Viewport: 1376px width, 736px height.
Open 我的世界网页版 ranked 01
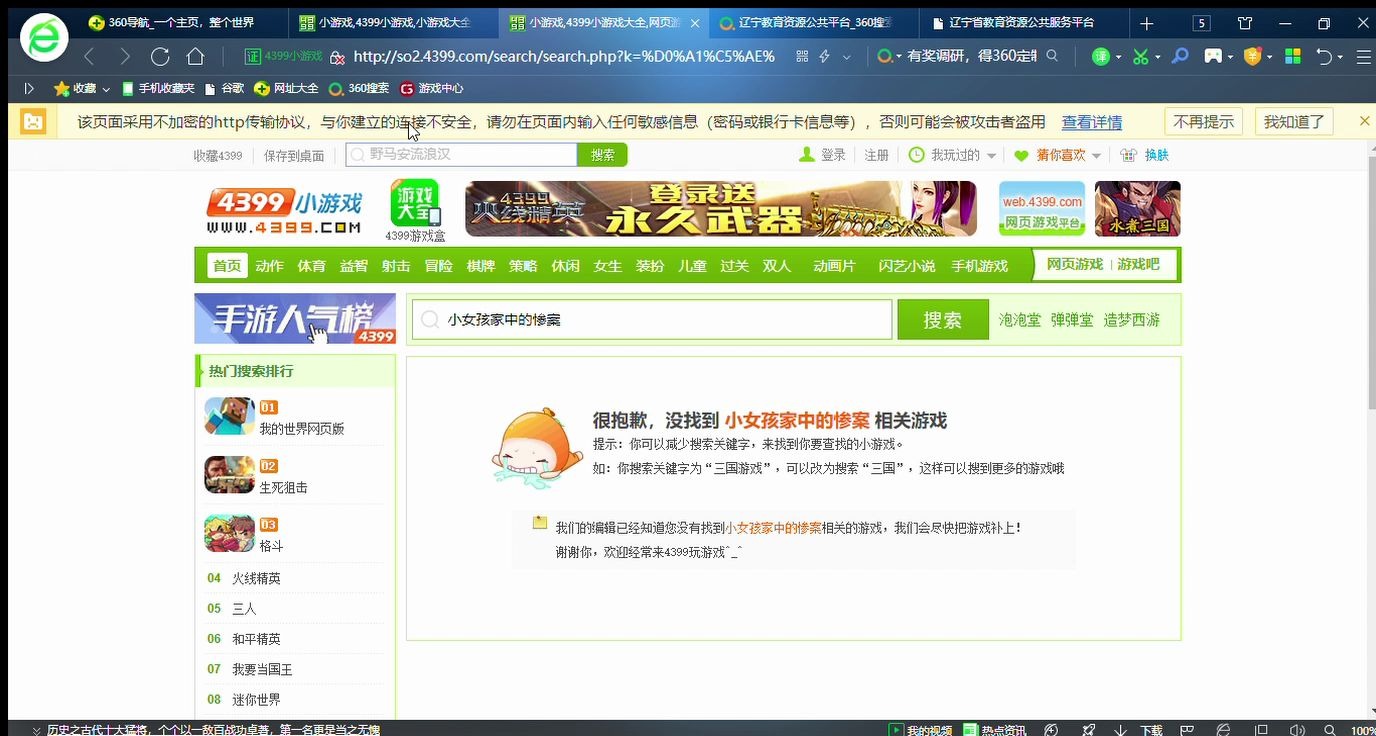(302, 428)
